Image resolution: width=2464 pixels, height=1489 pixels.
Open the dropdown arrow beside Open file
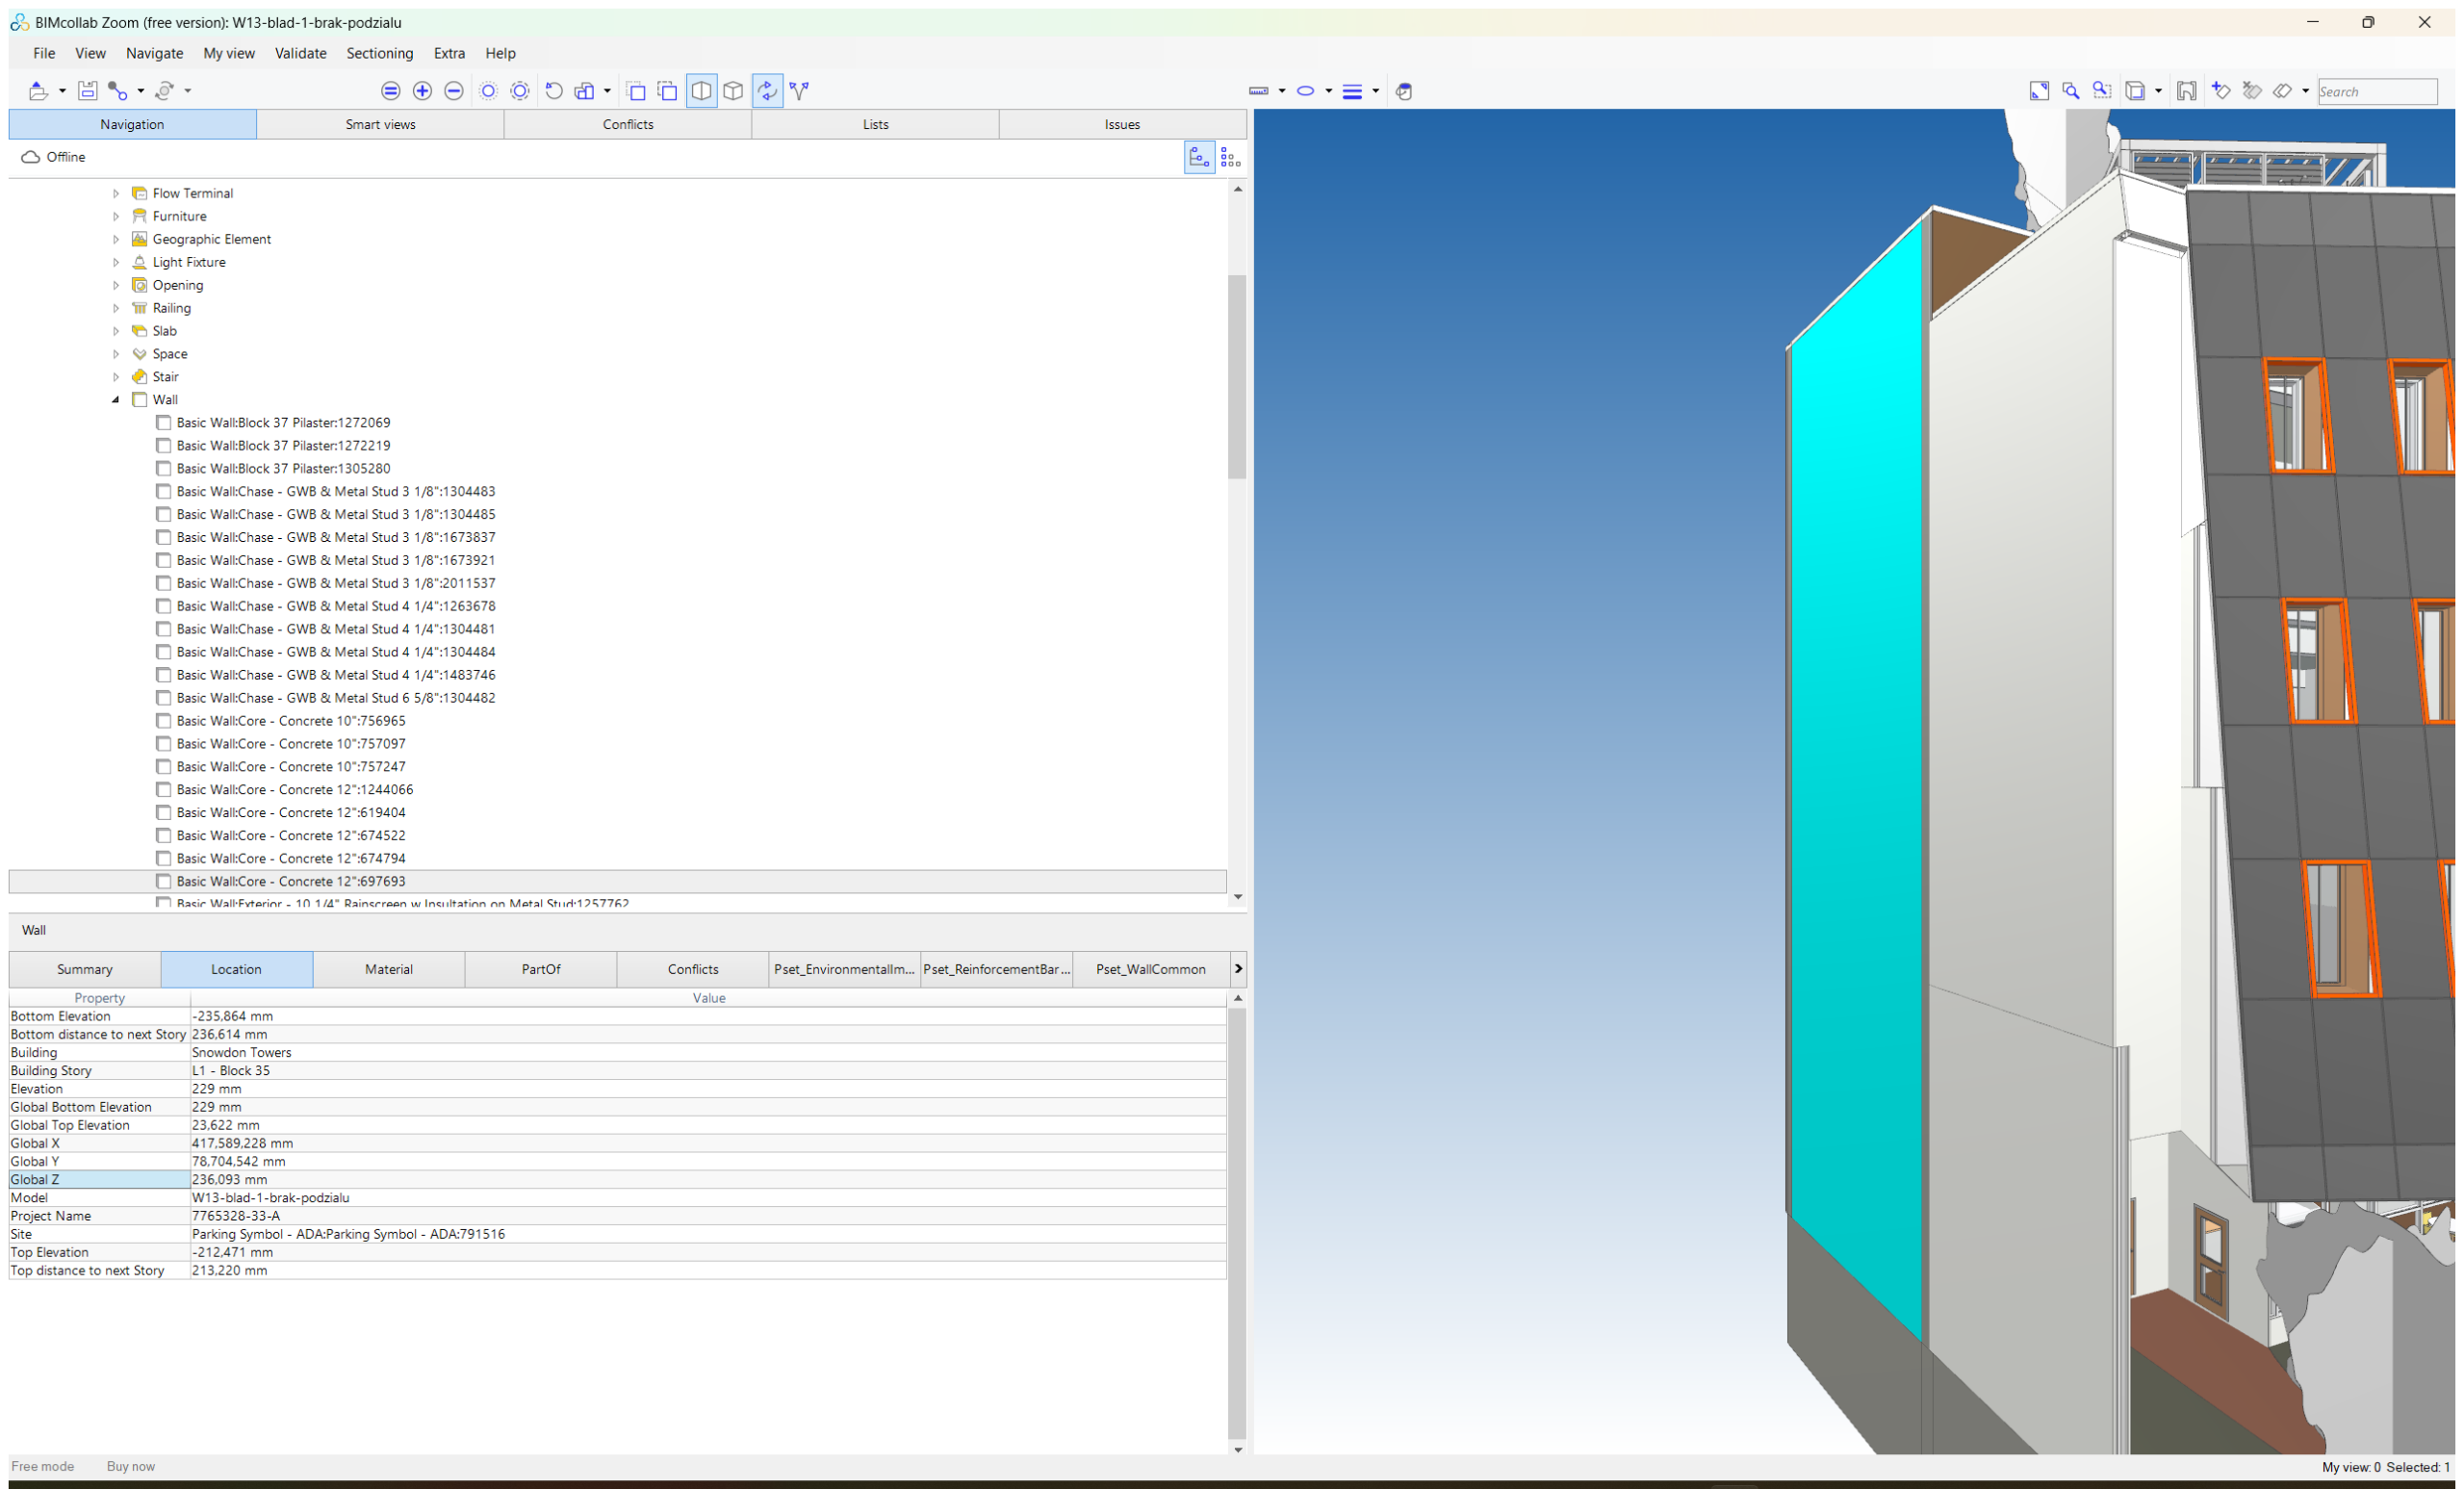point(62,91)
